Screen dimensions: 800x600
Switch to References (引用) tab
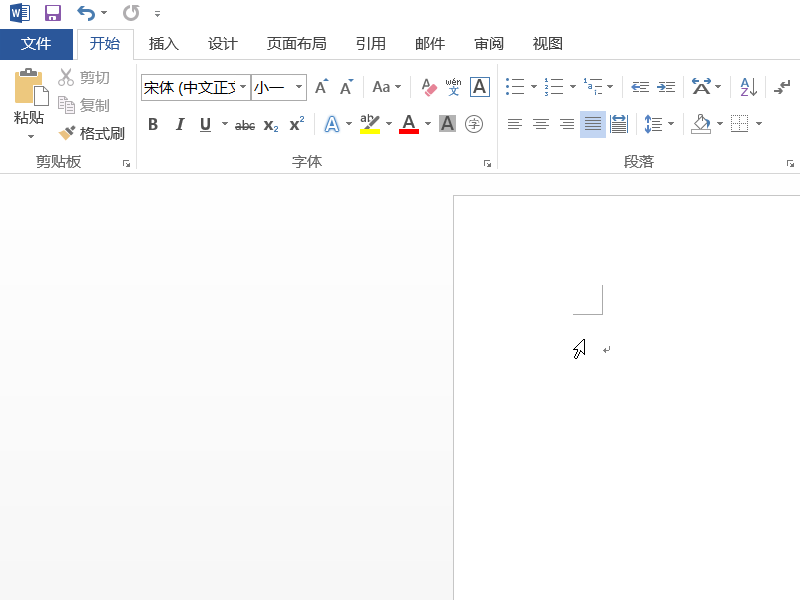(x=371, y=44)
